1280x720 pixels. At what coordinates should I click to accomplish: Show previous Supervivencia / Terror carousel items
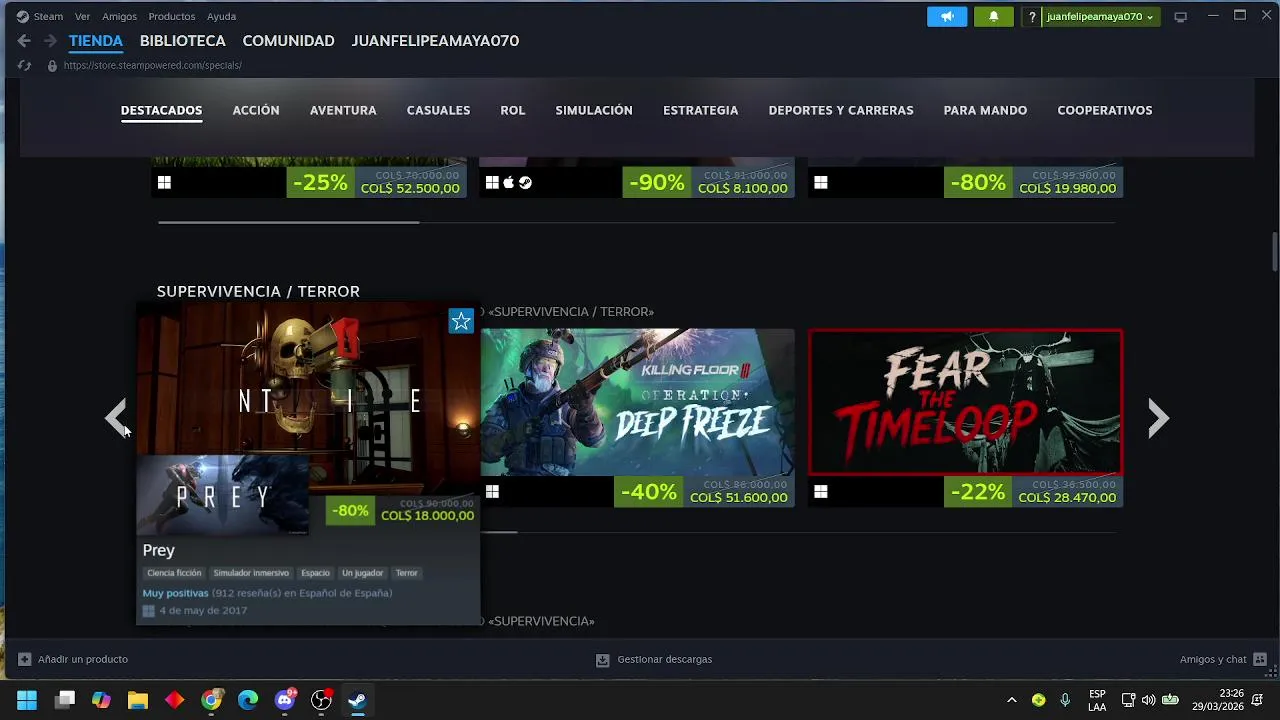pyautogui.click(x=117, y=418)
